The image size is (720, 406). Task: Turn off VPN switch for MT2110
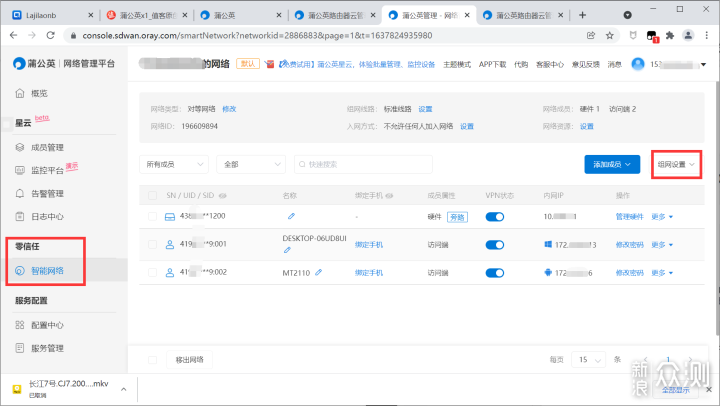[x=495, y=273]
